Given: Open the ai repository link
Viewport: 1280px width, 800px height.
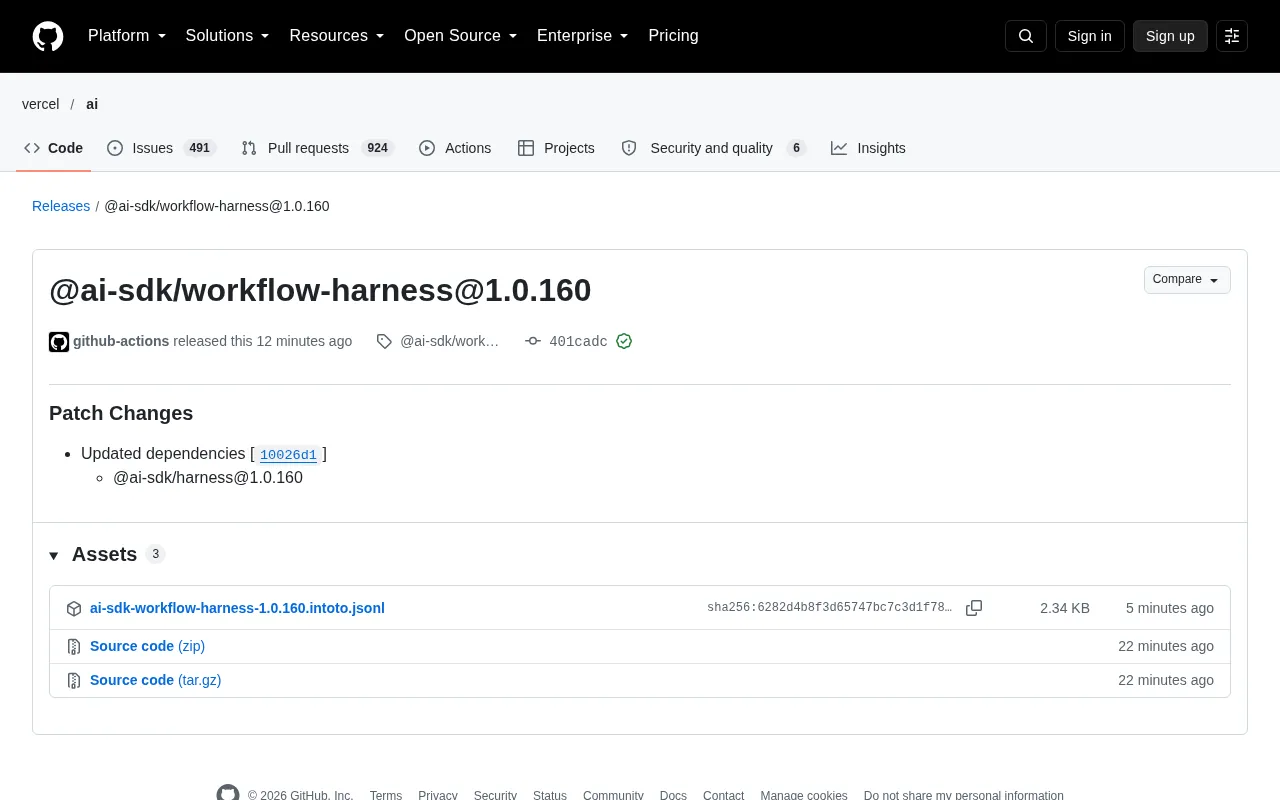Looking at the screenshot, I should pos(92,104).
